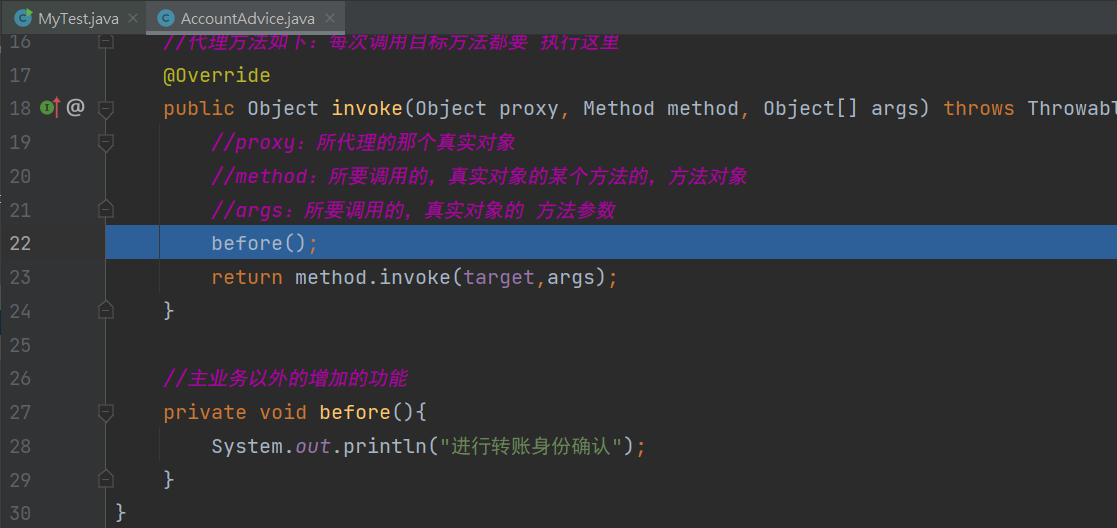The image size is (1117, 528).
Task: Click the @Override annotation text
Action: [x=217, y=75]
